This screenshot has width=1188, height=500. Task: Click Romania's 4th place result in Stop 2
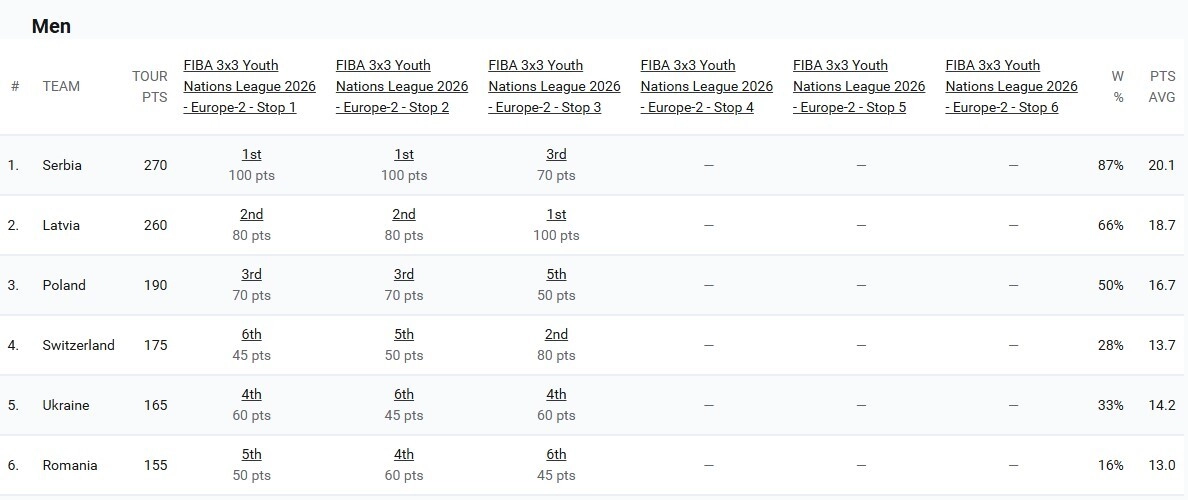click(x=404, y=454)
